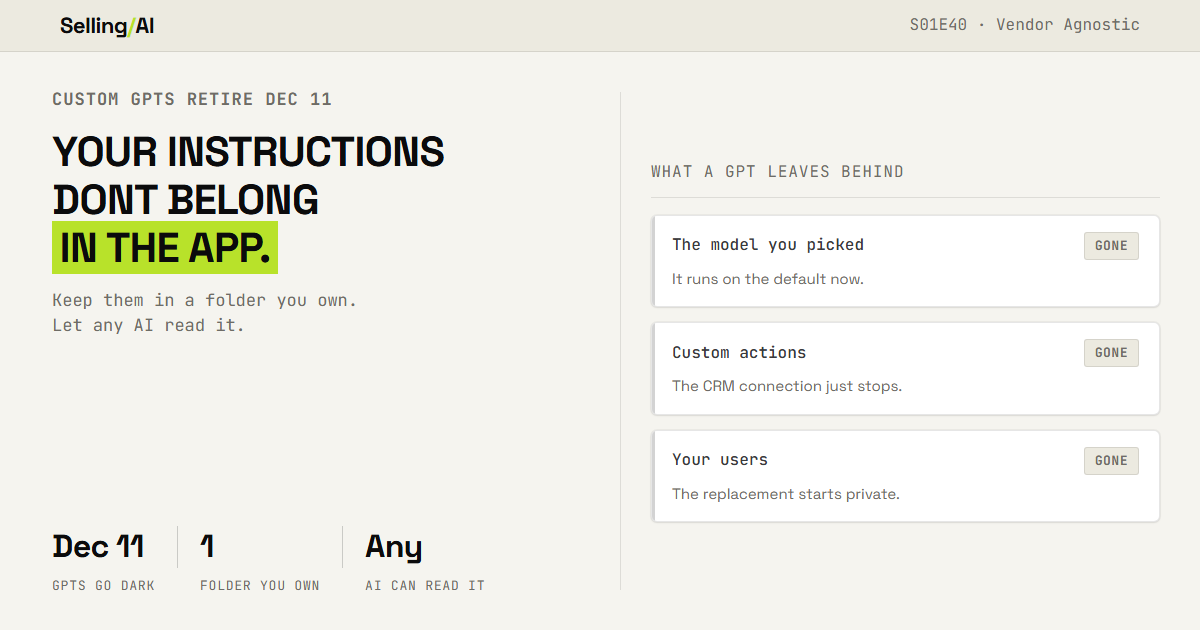Viewport: 1200px width, 630px height.
Task: Click the GONE badge on model card
Action: pos(1111,246)
